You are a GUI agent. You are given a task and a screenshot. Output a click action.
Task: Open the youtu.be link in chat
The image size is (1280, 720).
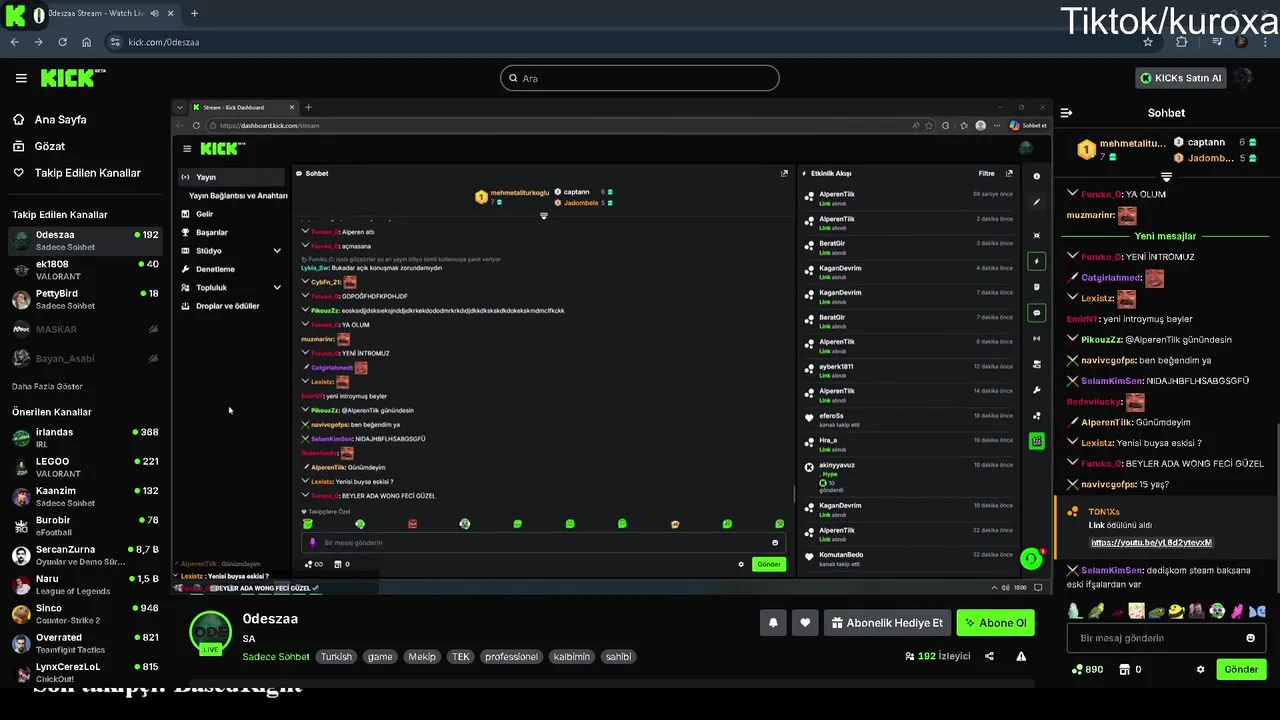click(1151, 542)
